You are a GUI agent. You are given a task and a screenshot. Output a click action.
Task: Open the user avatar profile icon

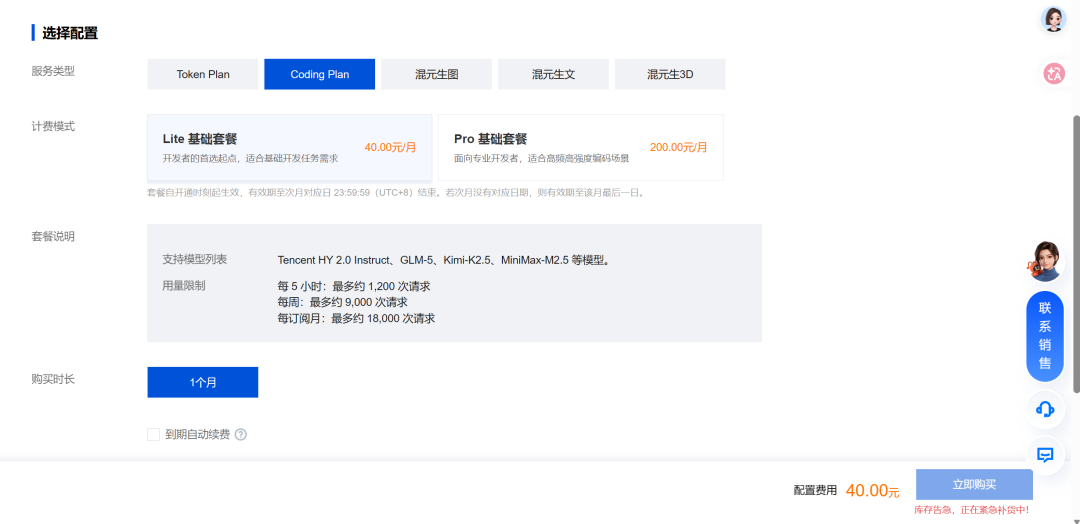1053,19
